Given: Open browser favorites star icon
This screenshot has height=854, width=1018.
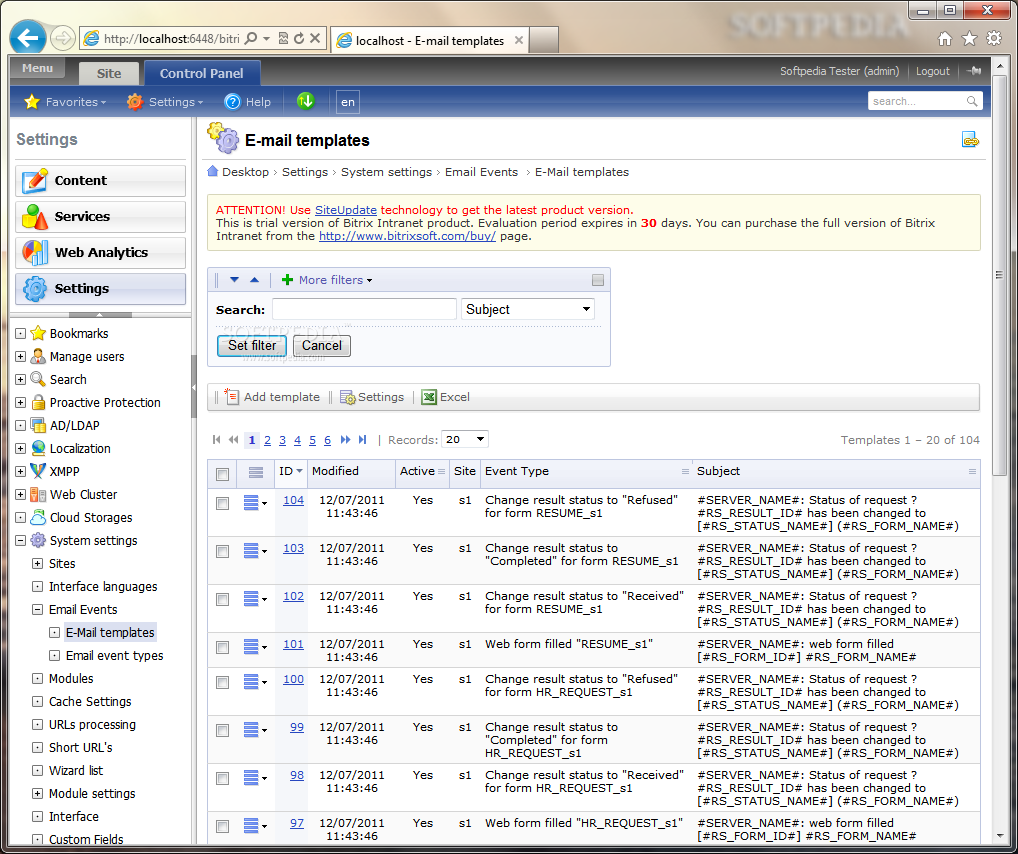Looking at the screenshot, I should coord(969,39).
